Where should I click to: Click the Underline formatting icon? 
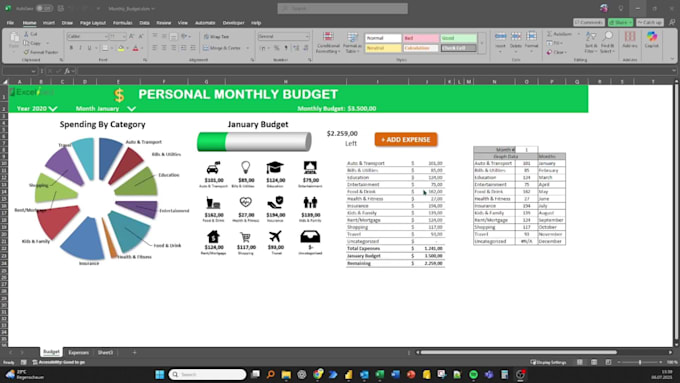click(89, 48)
